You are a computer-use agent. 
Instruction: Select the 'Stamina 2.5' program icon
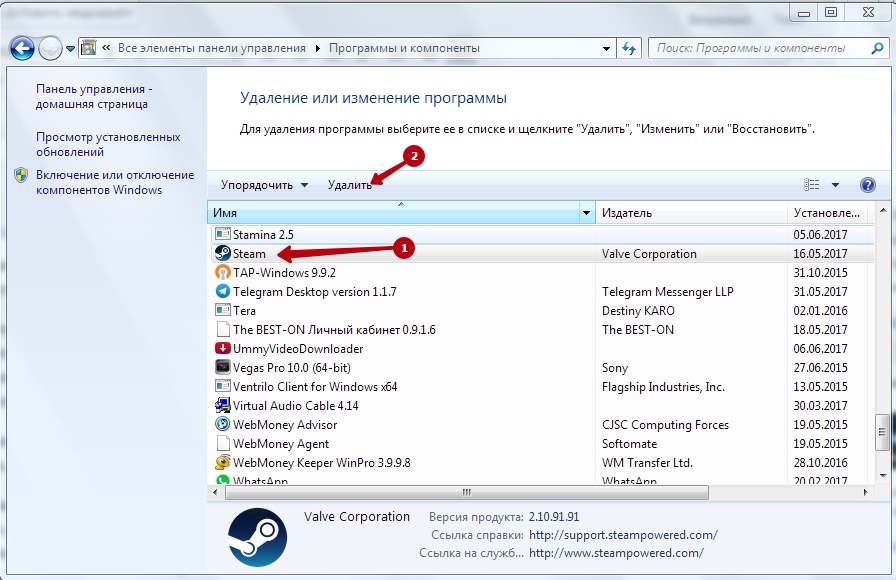click(222, 234)
